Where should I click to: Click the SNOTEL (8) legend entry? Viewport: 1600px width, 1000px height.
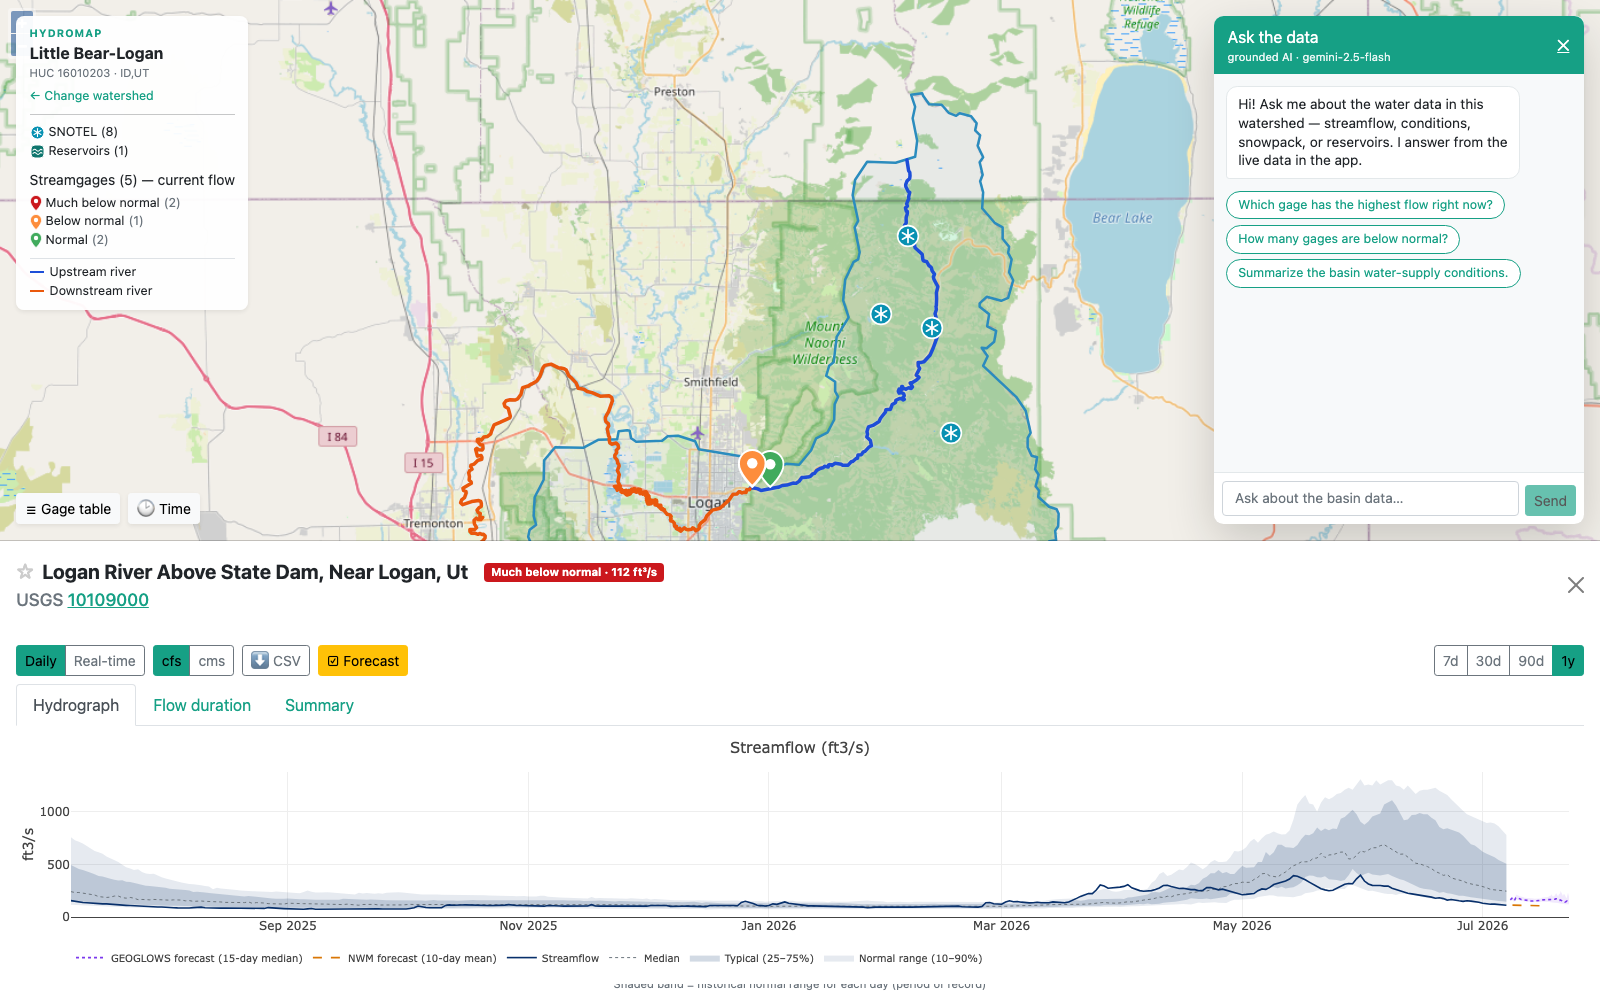[75, 132]
